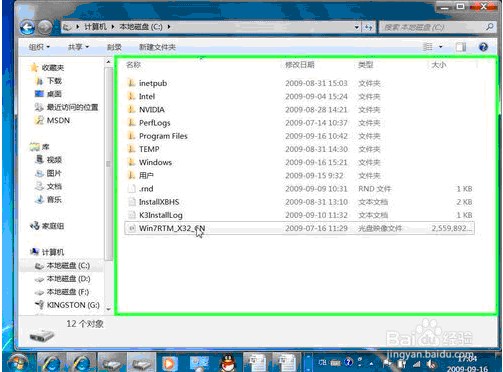Click the RND 文件 type cell
Screen dimensions: 503x372
375,189
